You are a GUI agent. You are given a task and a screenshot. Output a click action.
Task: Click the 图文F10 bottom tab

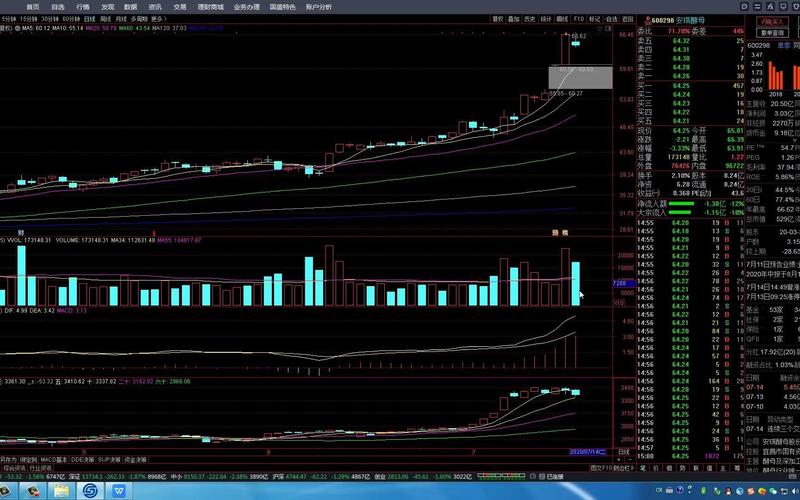click(x=601, y=468)
